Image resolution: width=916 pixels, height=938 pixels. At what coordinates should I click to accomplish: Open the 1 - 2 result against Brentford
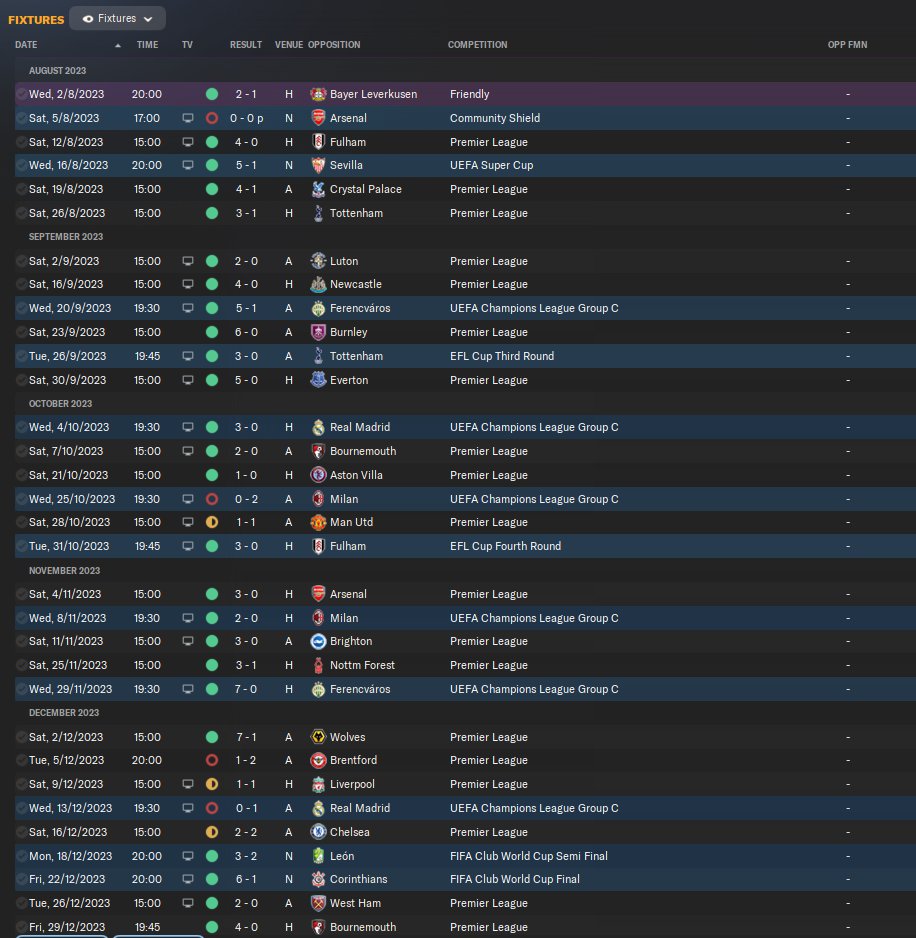click(x=246, y=760)
